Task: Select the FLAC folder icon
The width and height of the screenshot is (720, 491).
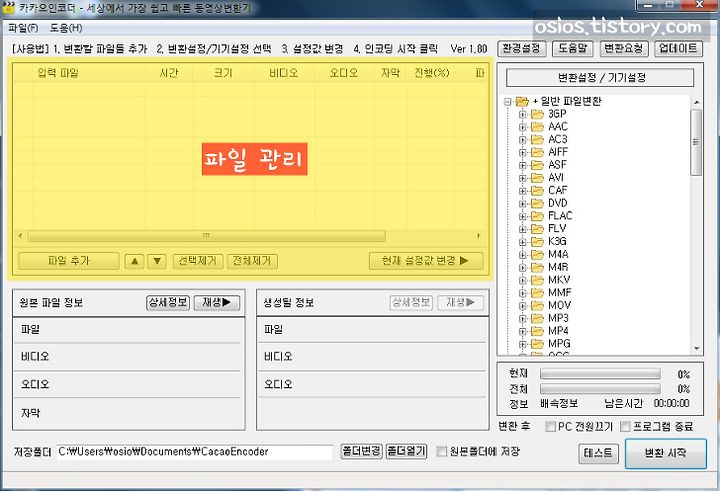Action: click(537, 216)
